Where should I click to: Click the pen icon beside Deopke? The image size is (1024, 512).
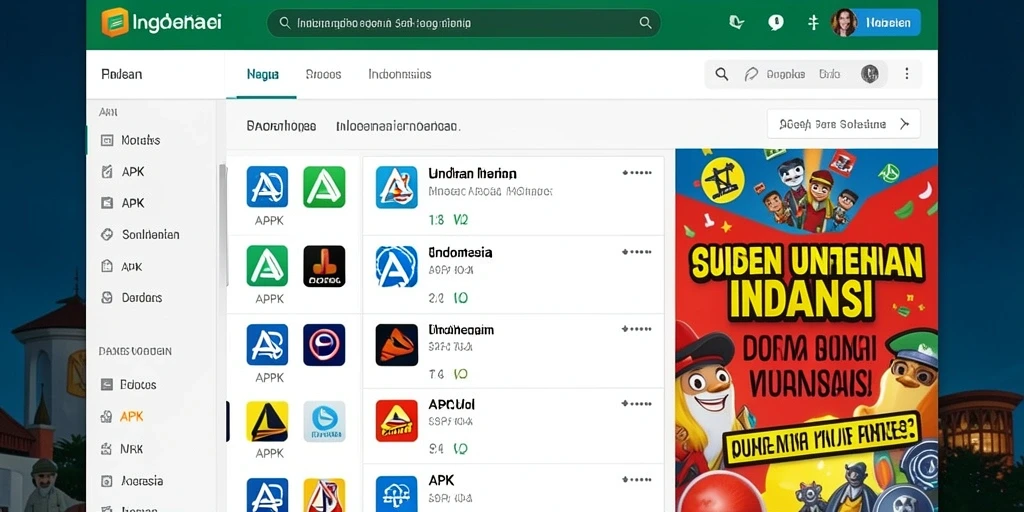pos(751,74)
